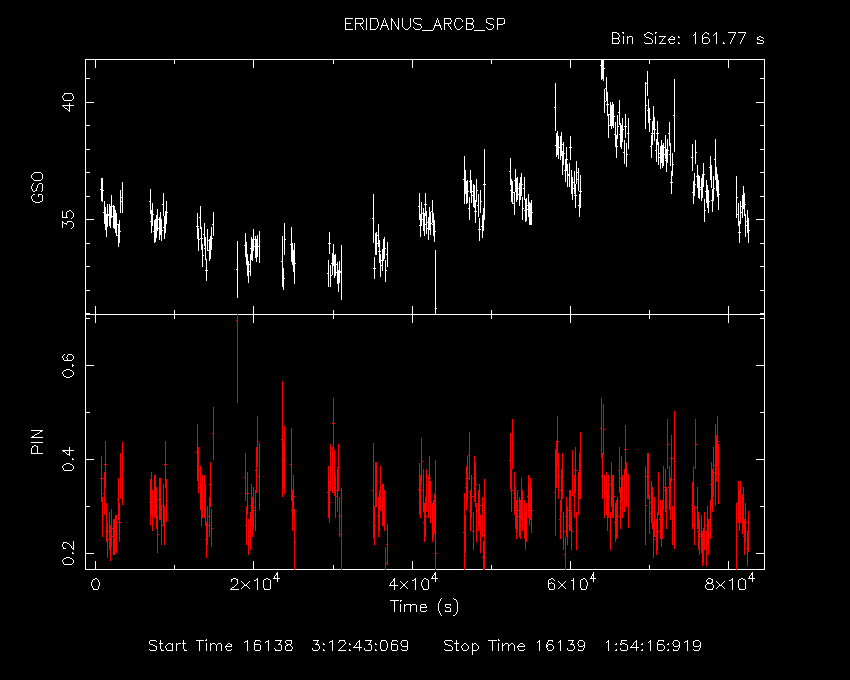Click the plot title ERIDANUS_ARCB_SP
850x680 pixels.
(x=424, y=25)
